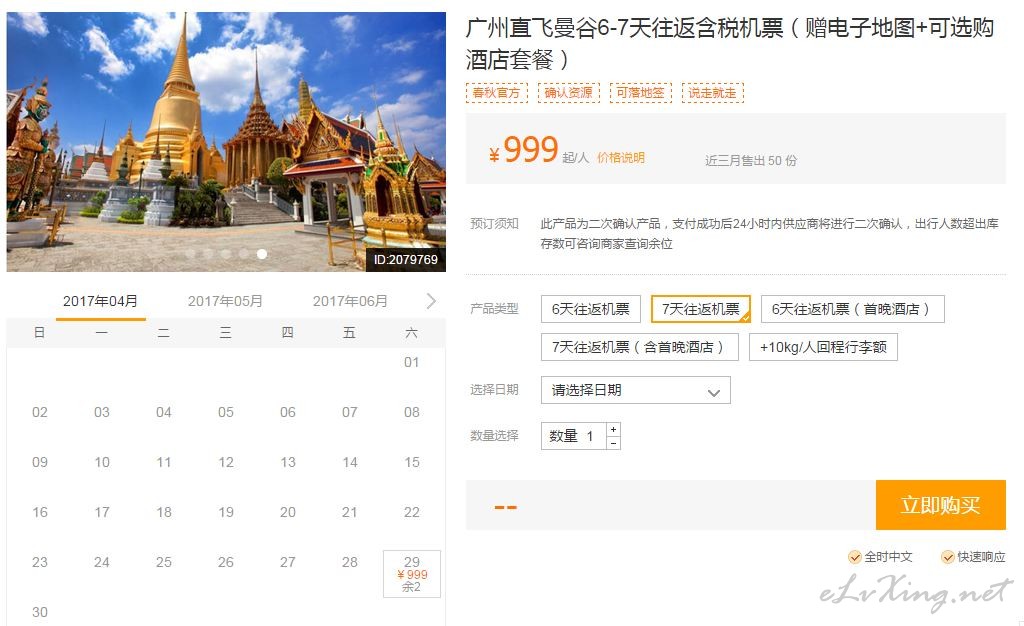Viewport: 1024px width, 626px height.
Task: Switch to the 2017年04月 calendar tab
Action: point(101,302)
